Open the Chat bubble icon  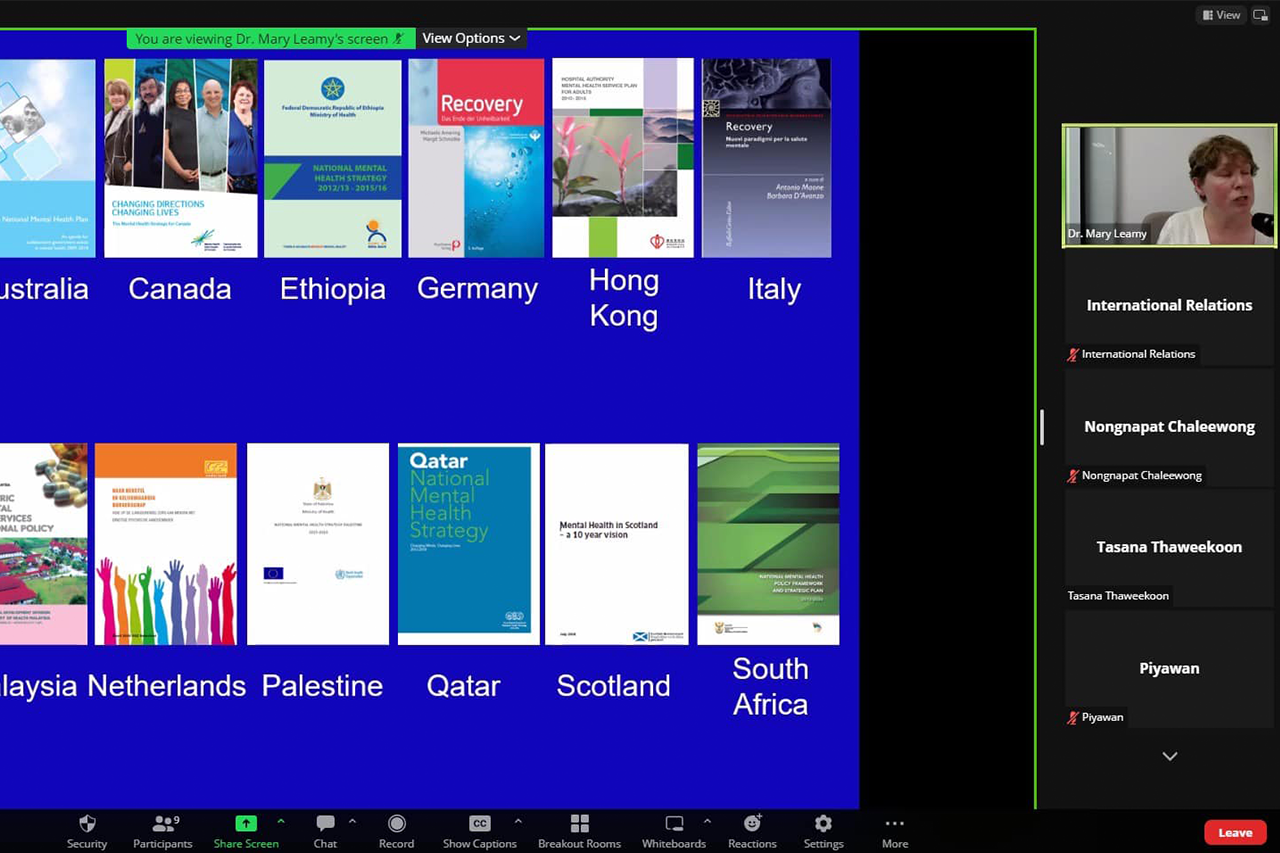pyautogui.click(x=325, y=823)
